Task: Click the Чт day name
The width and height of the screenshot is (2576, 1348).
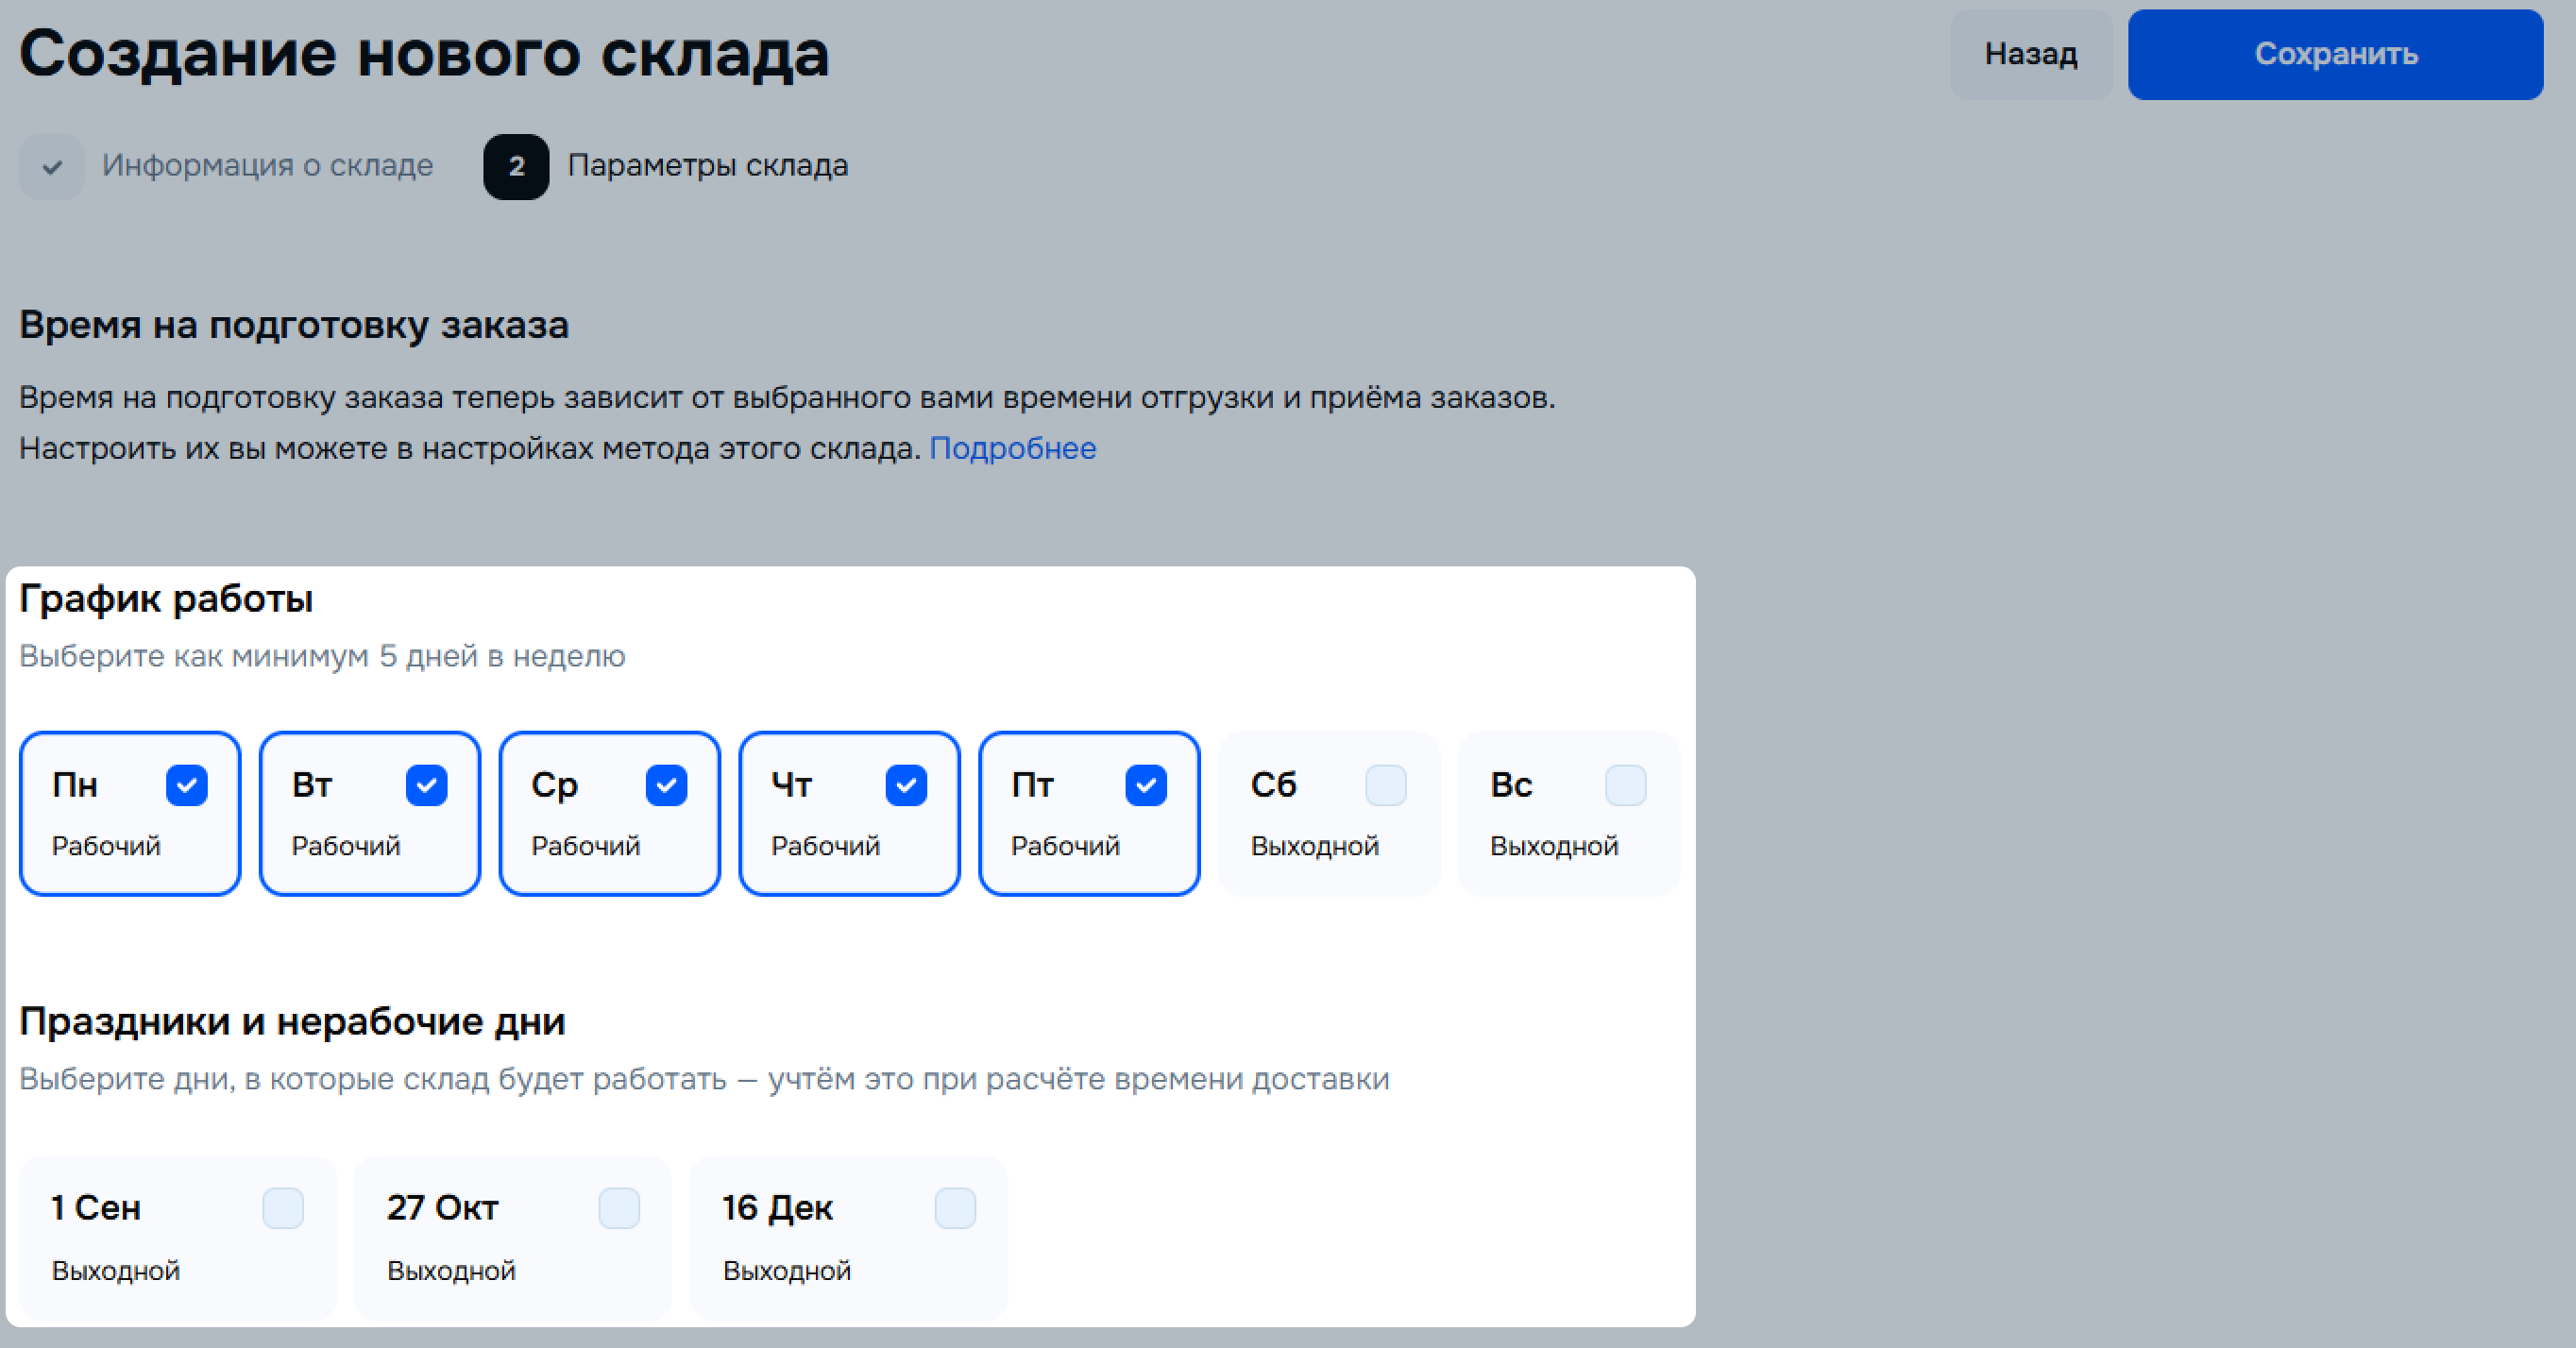Action: click(791, 785)
